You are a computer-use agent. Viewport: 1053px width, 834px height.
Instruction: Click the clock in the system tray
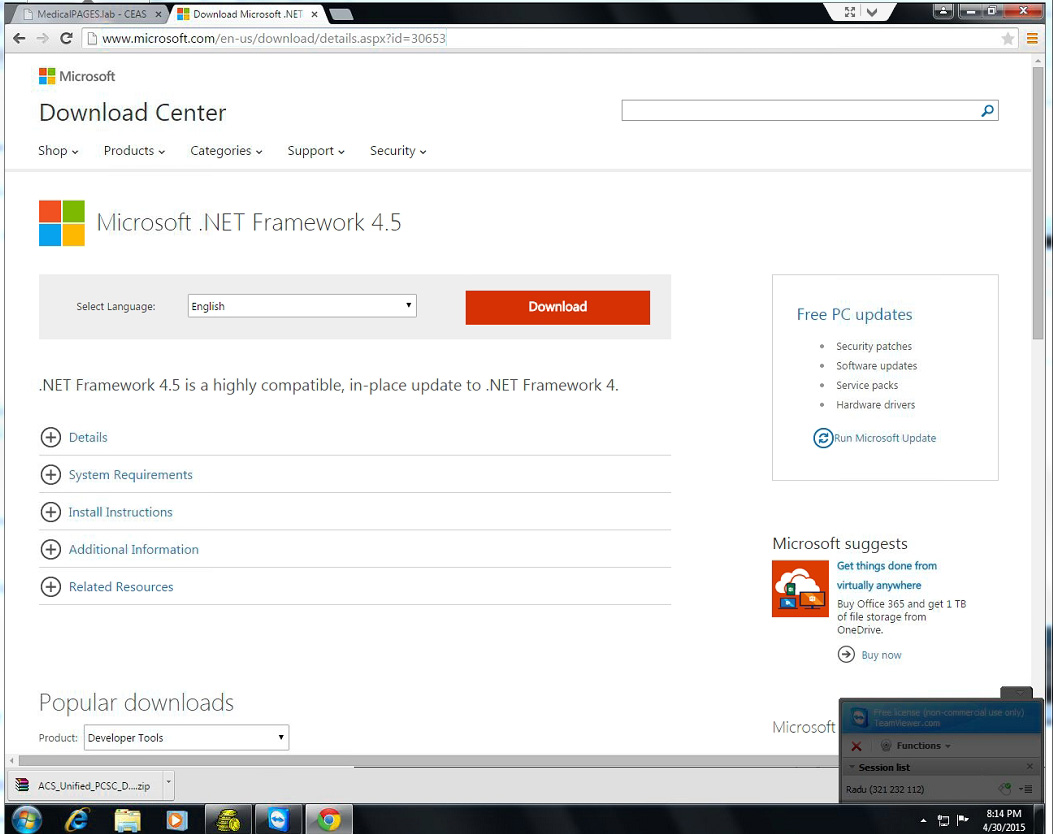[1004, 820]
